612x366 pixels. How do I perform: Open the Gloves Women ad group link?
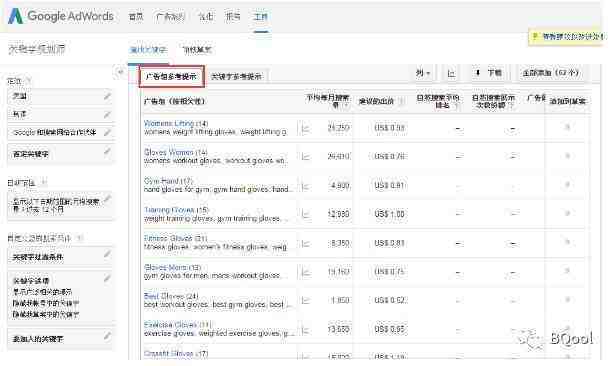tap(169, 152)
